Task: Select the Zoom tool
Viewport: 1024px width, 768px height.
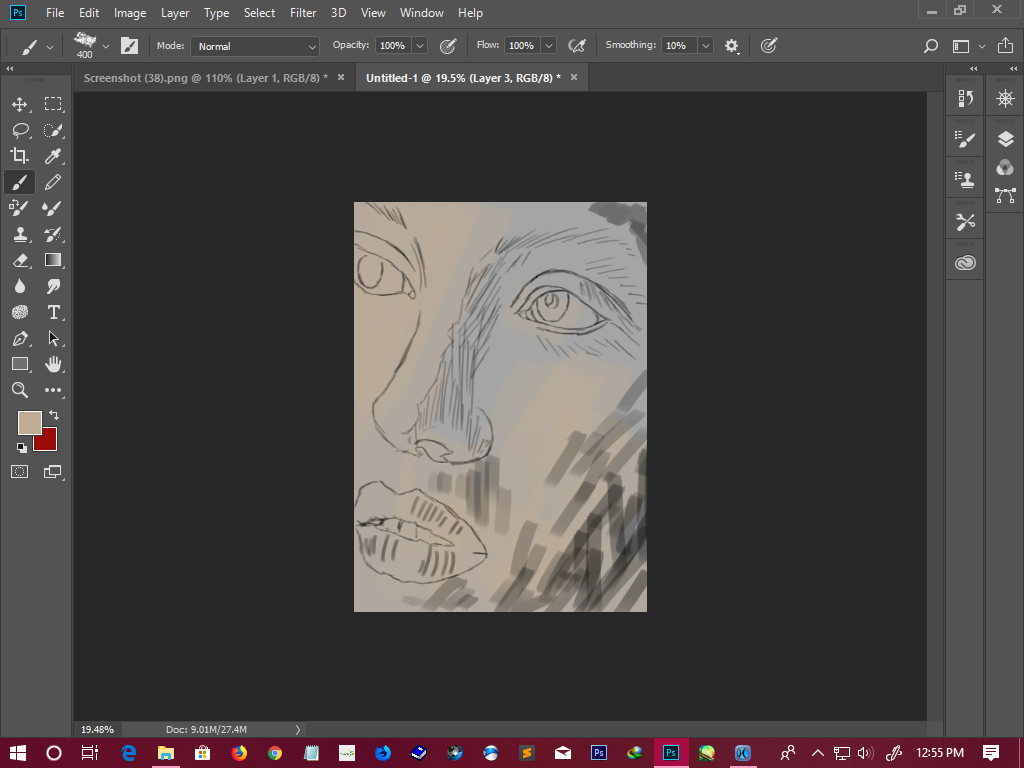Action: [x=20, y=390]
